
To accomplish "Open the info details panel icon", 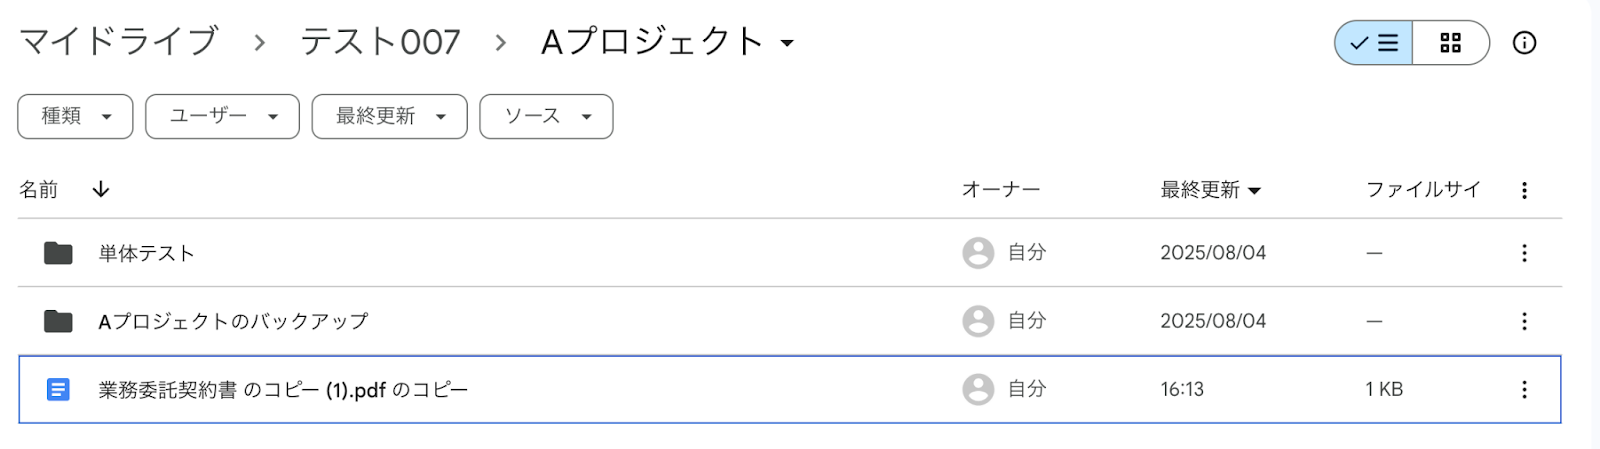I will (x=1524, y=43).
